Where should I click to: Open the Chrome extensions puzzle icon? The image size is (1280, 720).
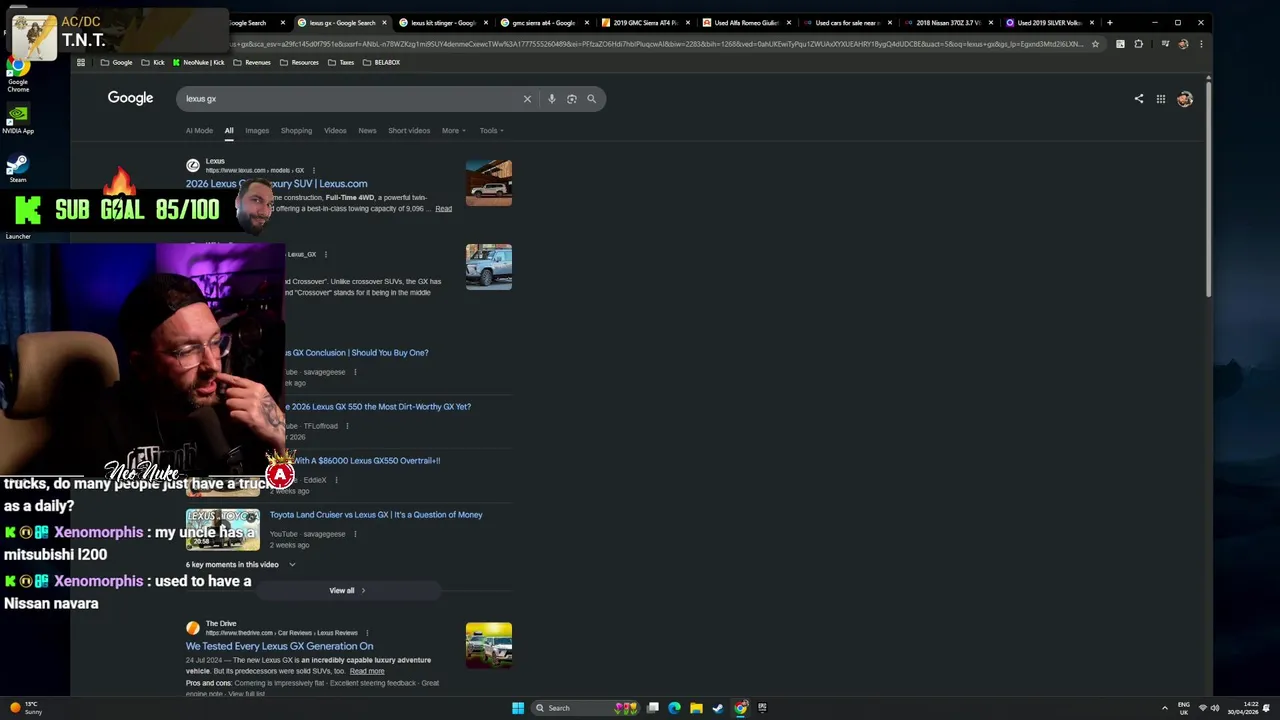click(1138, 44)
